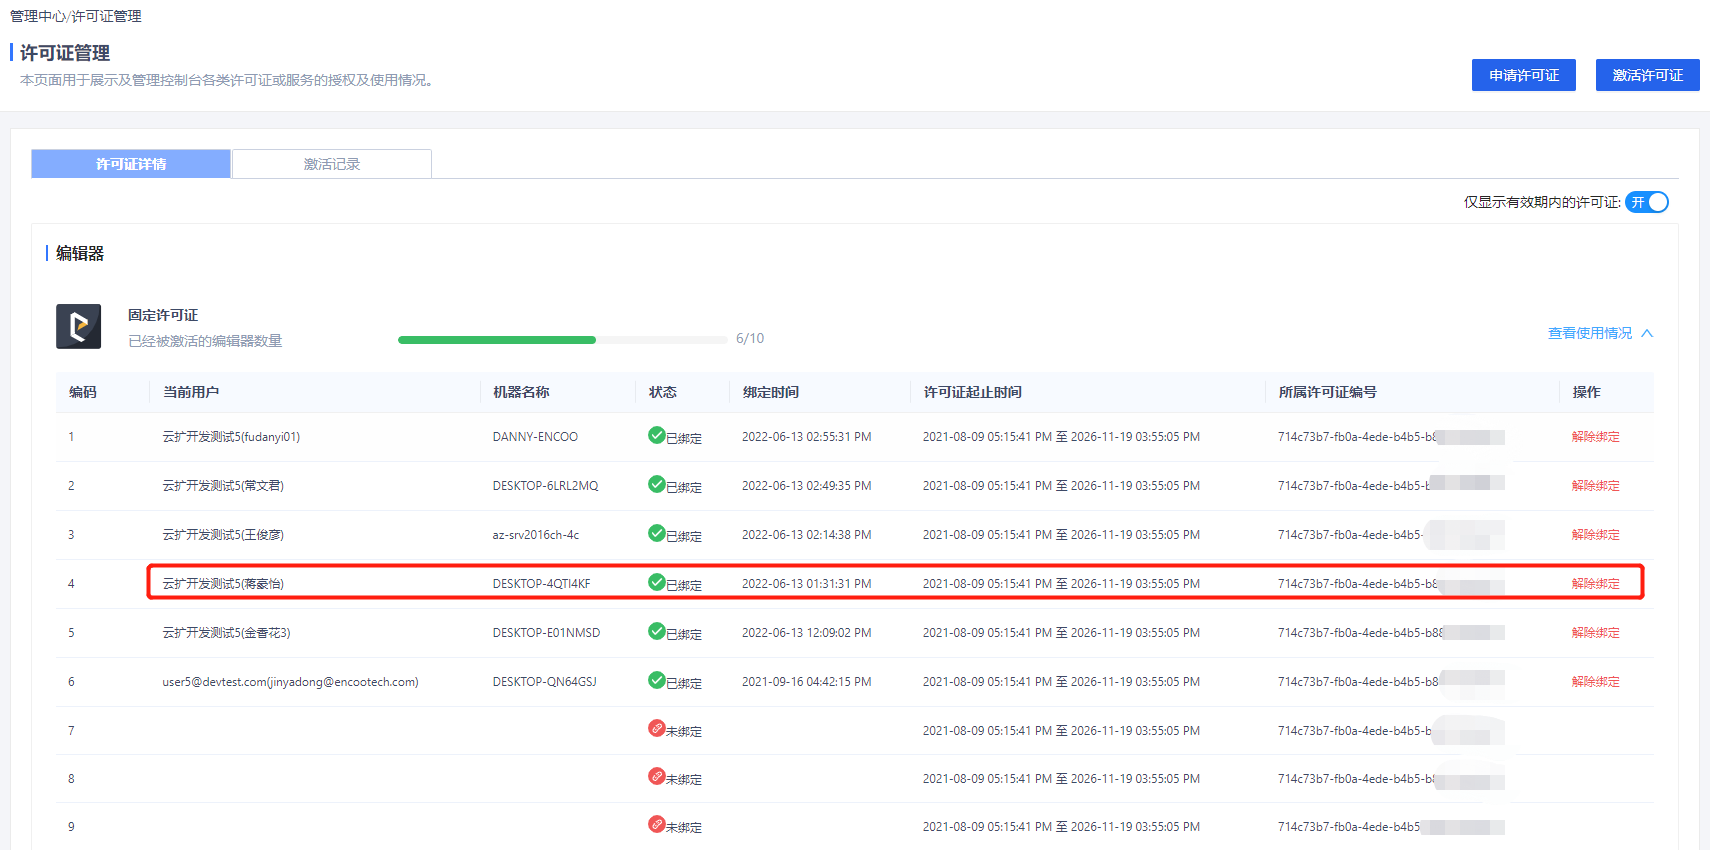The image size is (1710, 850).
Task: Click the 查看使用情况 link
Action: 1590,333
